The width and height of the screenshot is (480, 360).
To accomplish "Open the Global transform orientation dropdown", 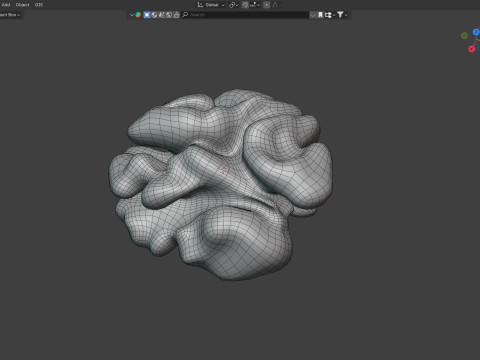I will pyautogui.click(x=211, y=5).
